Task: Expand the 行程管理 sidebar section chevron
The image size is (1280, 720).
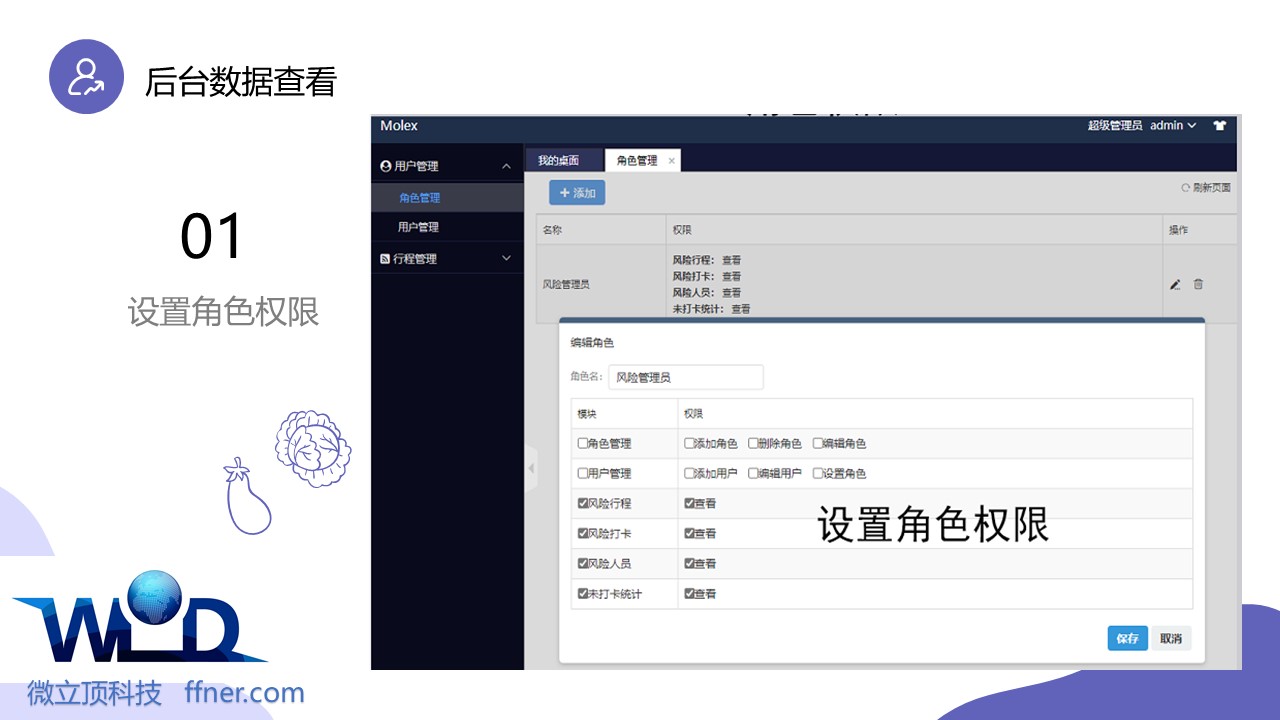Action: coord(506,259)
